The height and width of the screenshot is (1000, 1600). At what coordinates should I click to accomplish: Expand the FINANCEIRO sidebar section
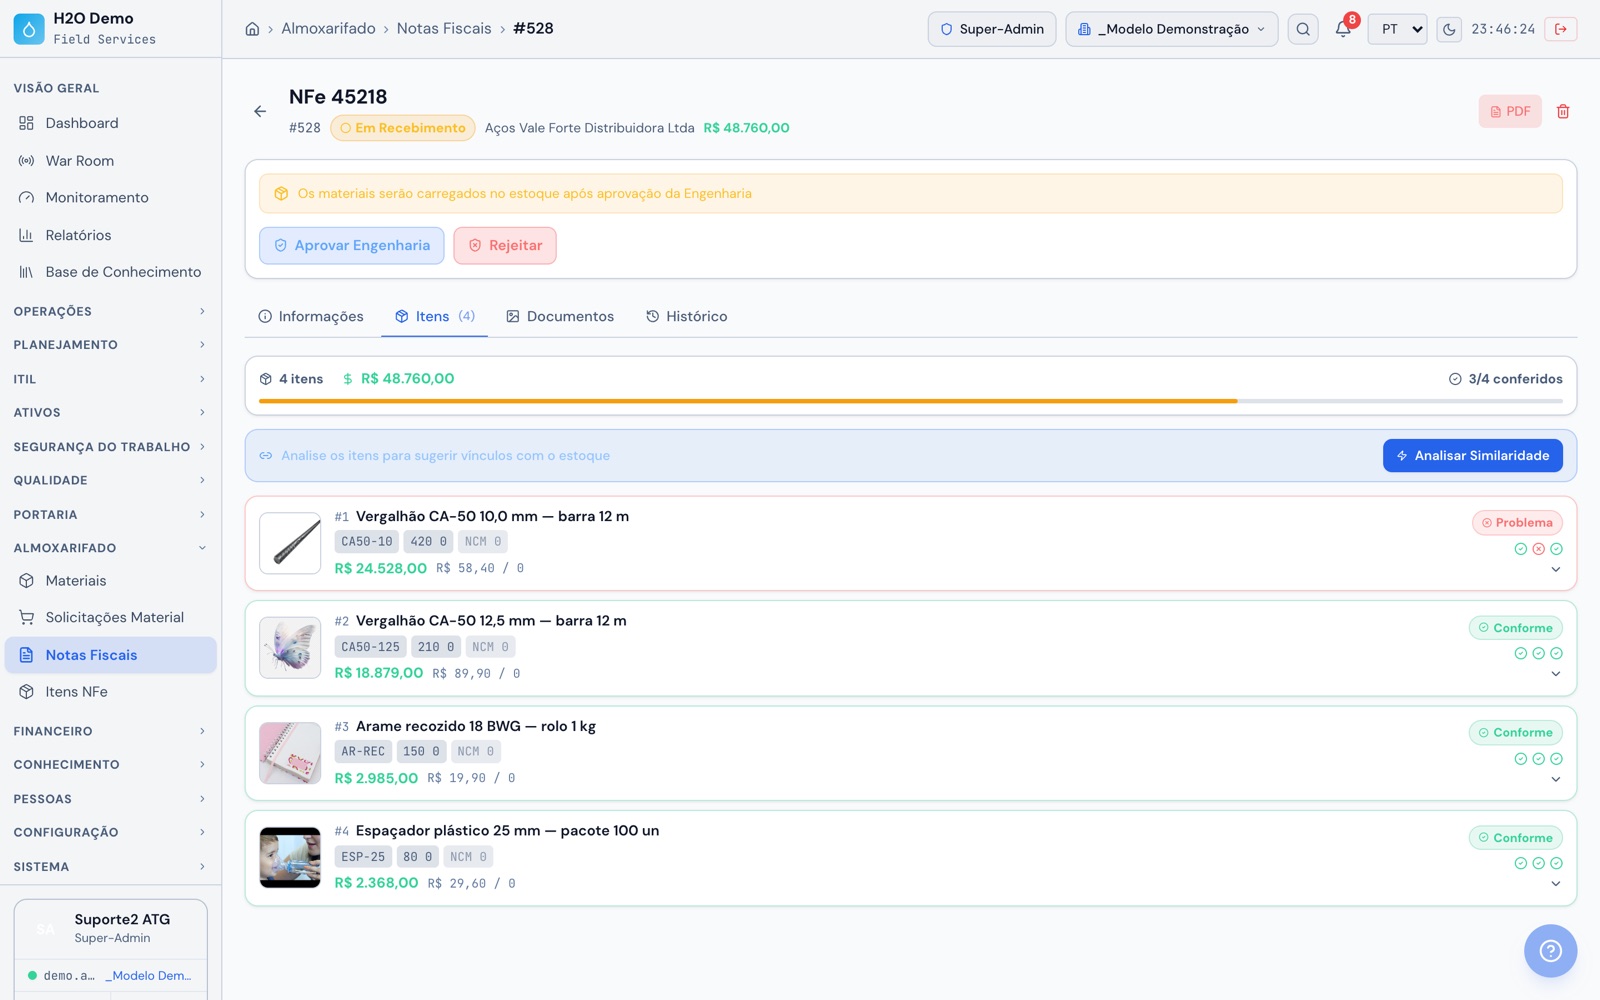[110, 732]
